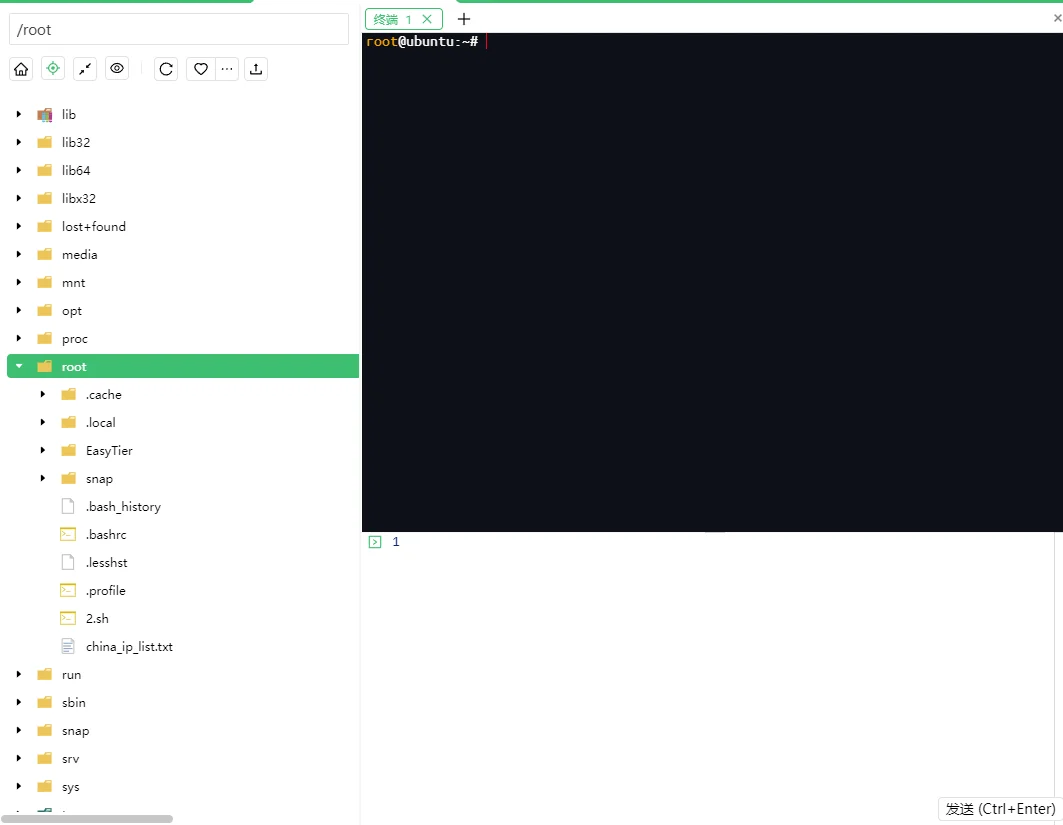The width and height of the screenshot is (1063, 825).
Task: Close the 终端 1 tab
Action: click(x=428, y=19)
